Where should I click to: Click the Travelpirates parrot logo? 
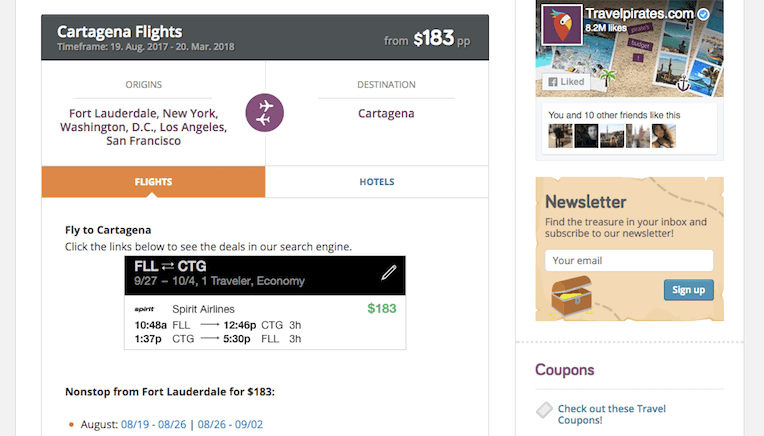(562, 25)
